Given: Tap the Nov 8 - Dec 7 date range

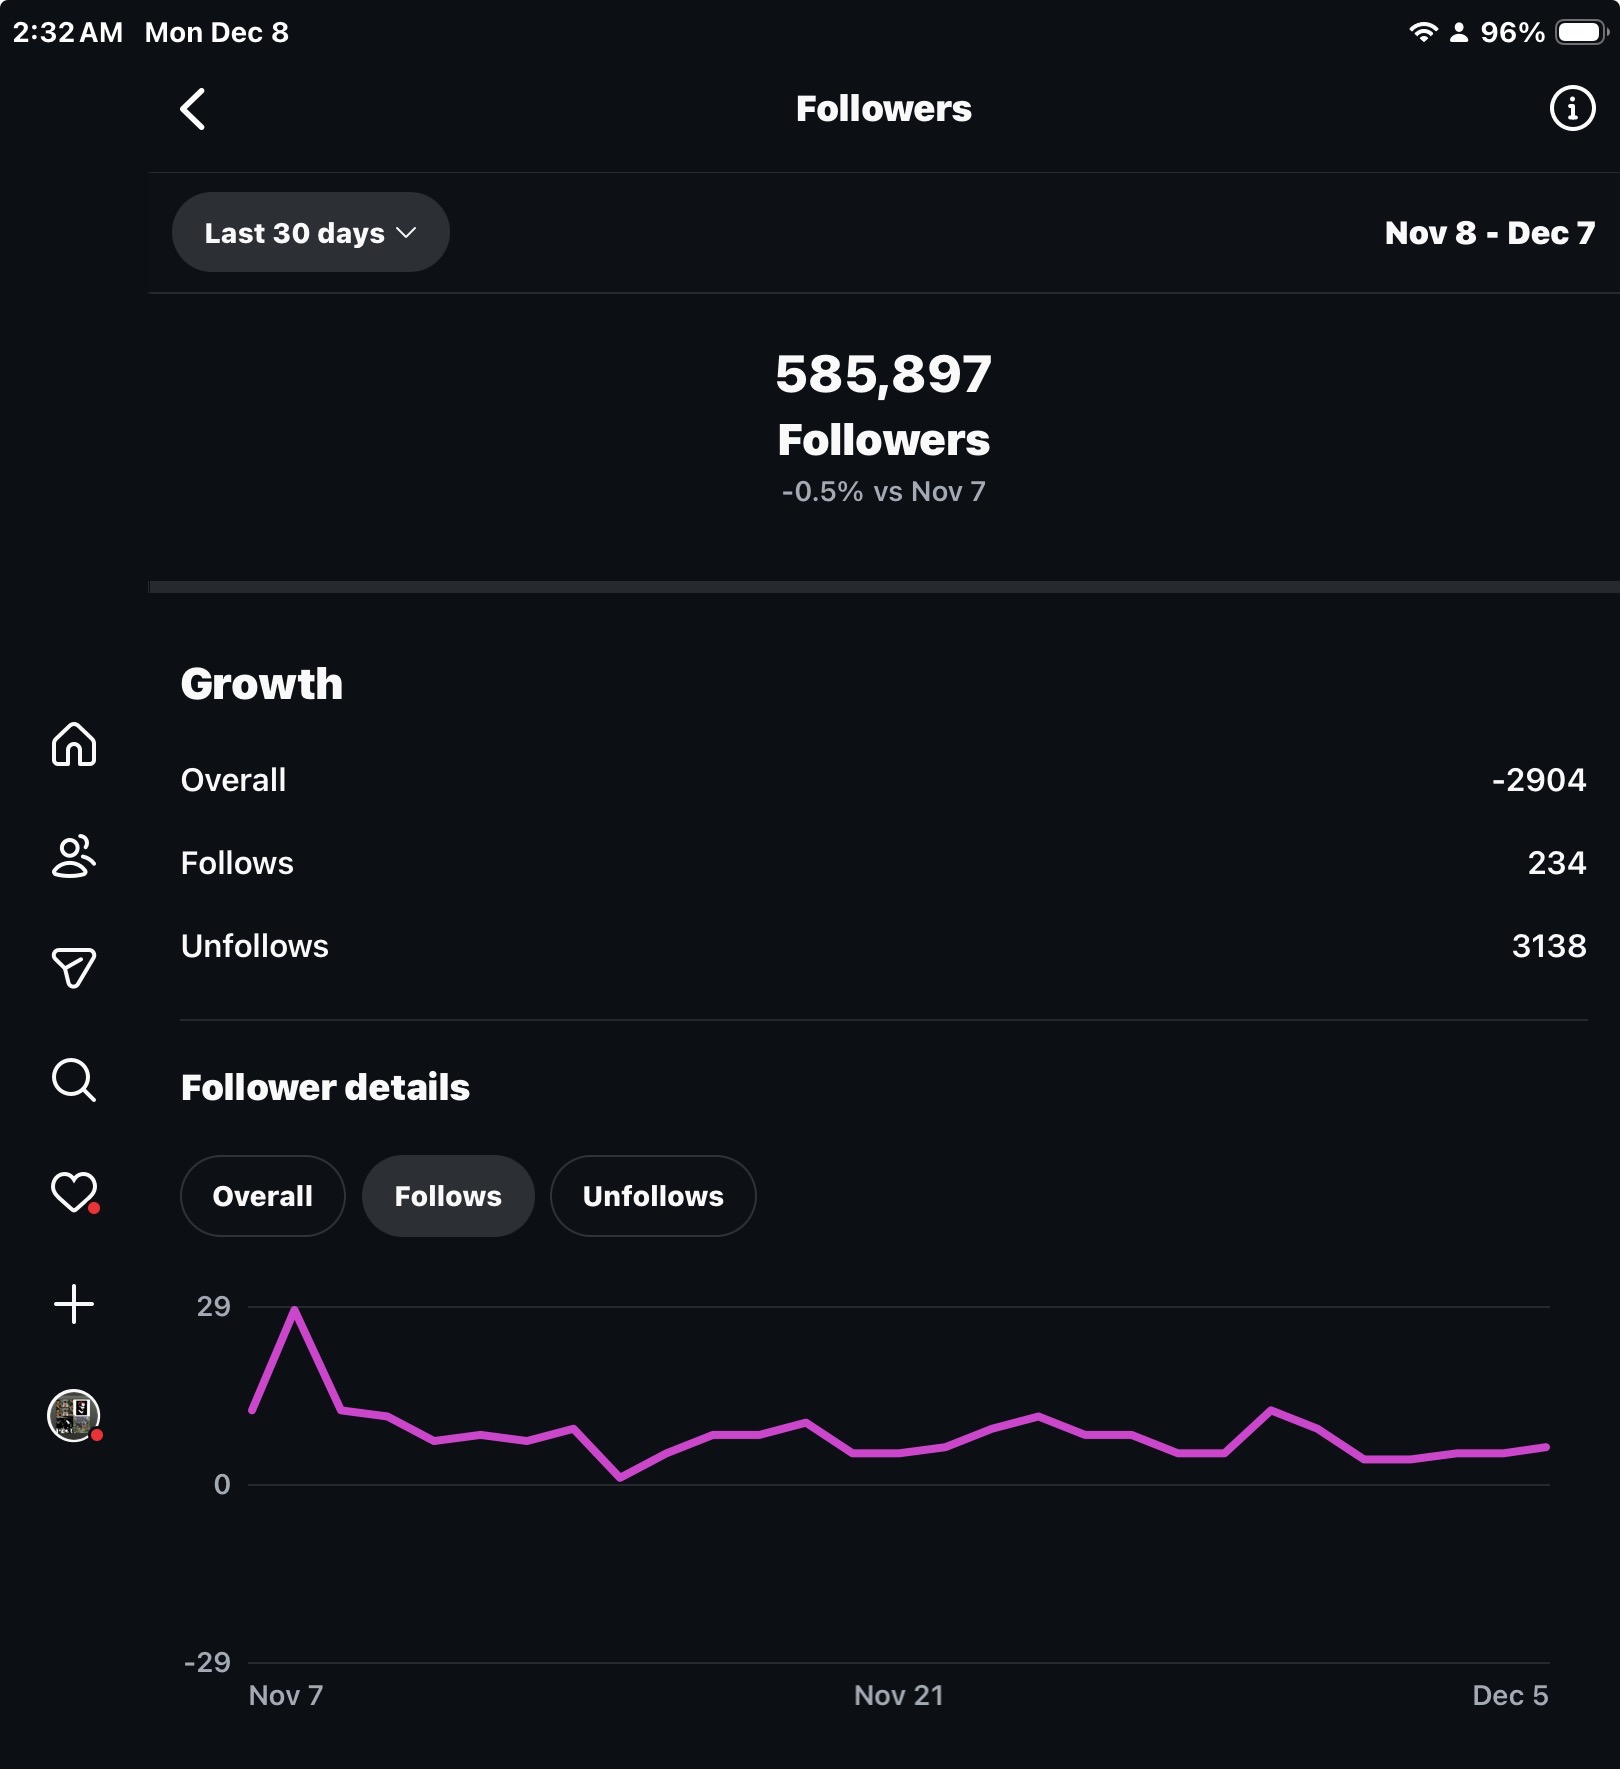Looking at the screenshot, I should (1489, 233).
